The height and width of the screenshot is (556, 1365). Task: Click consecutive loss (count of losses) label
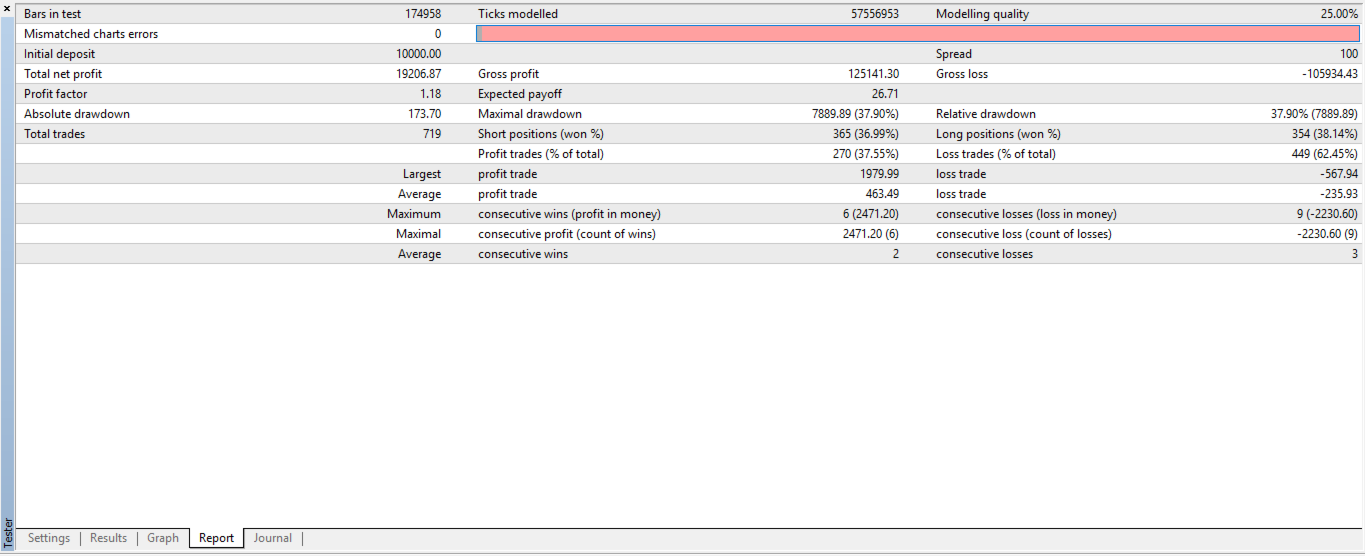[1024, 234]
